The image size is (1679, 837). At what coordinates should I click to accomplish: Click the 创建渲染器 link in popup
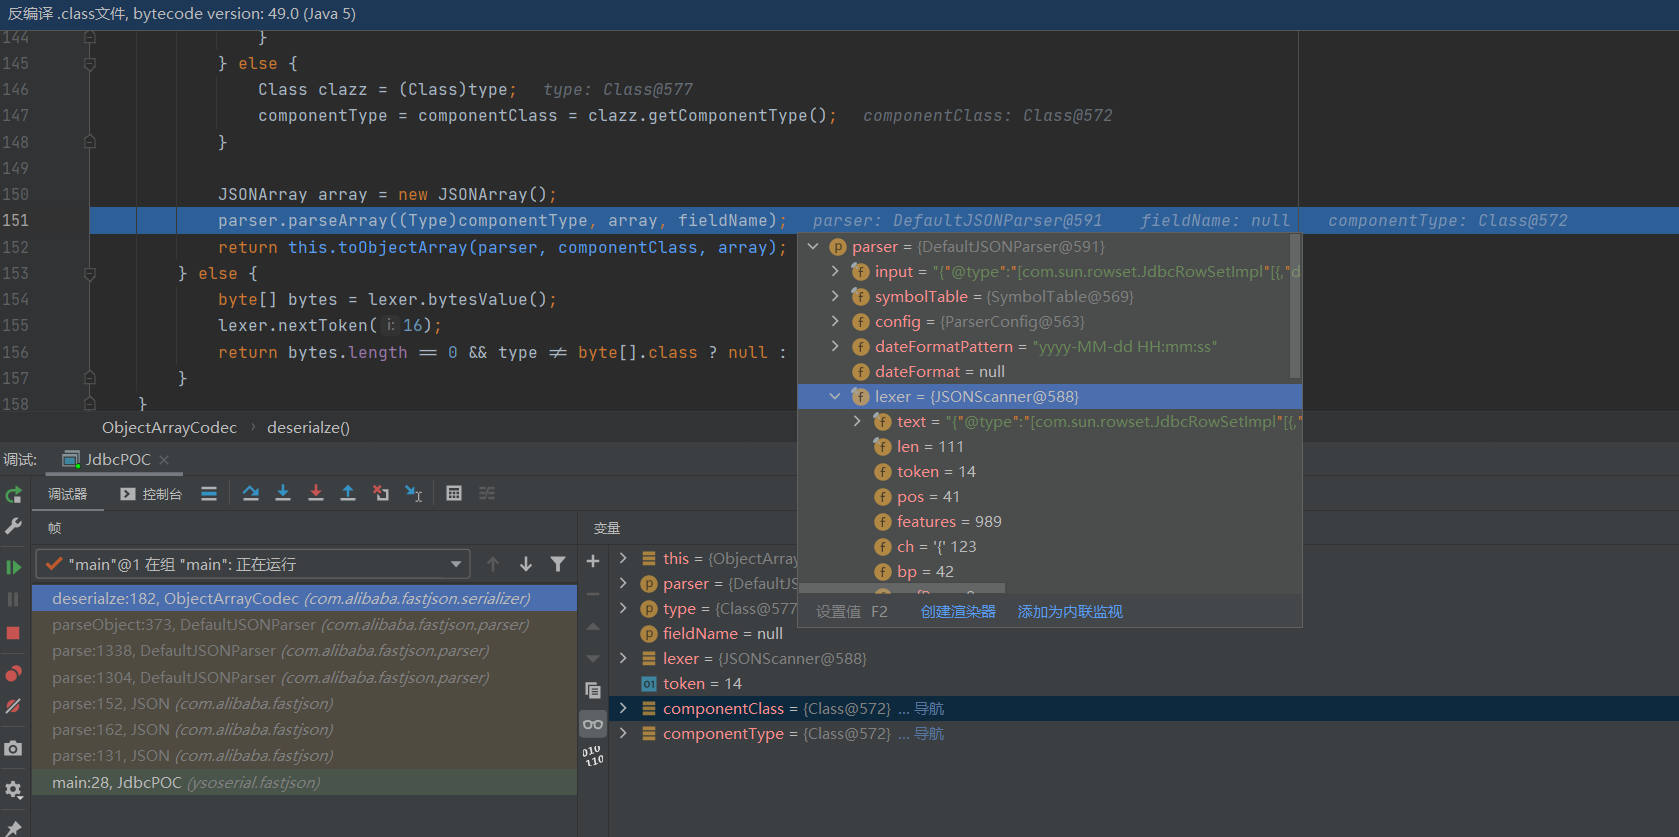957,612
